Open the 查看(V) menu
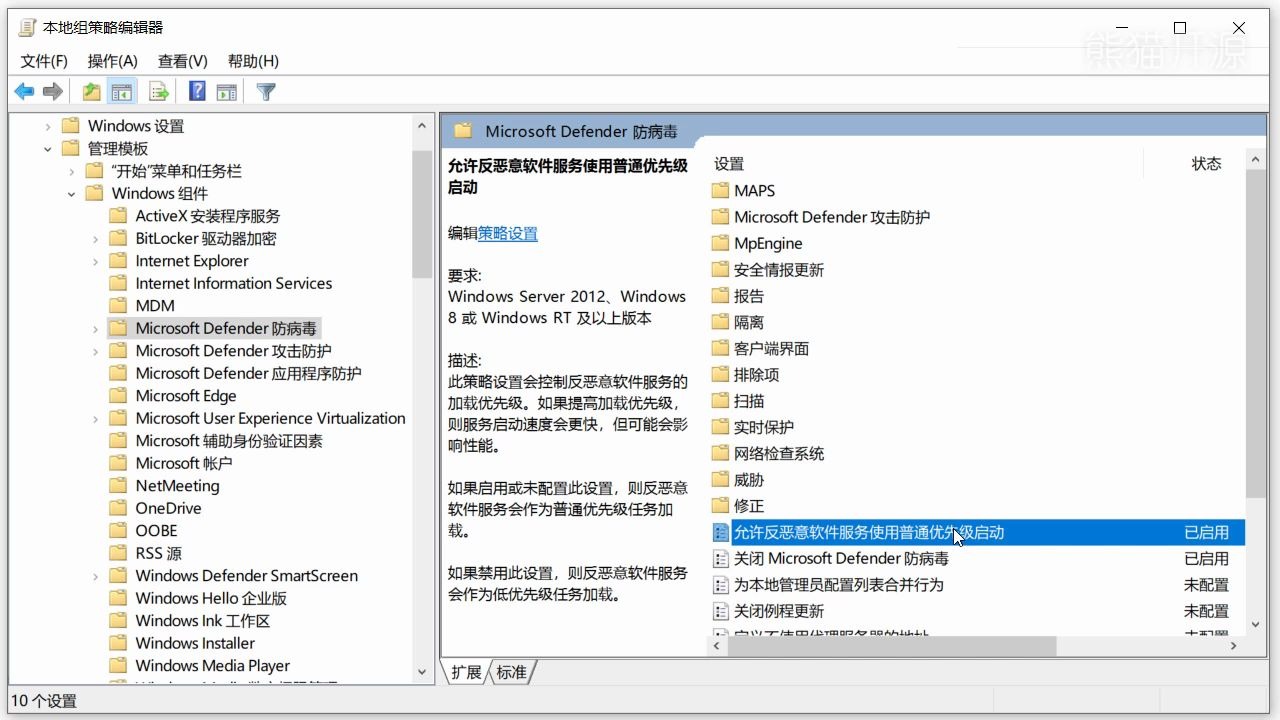This screenshot has width=1280, height=720. point(183,61)
